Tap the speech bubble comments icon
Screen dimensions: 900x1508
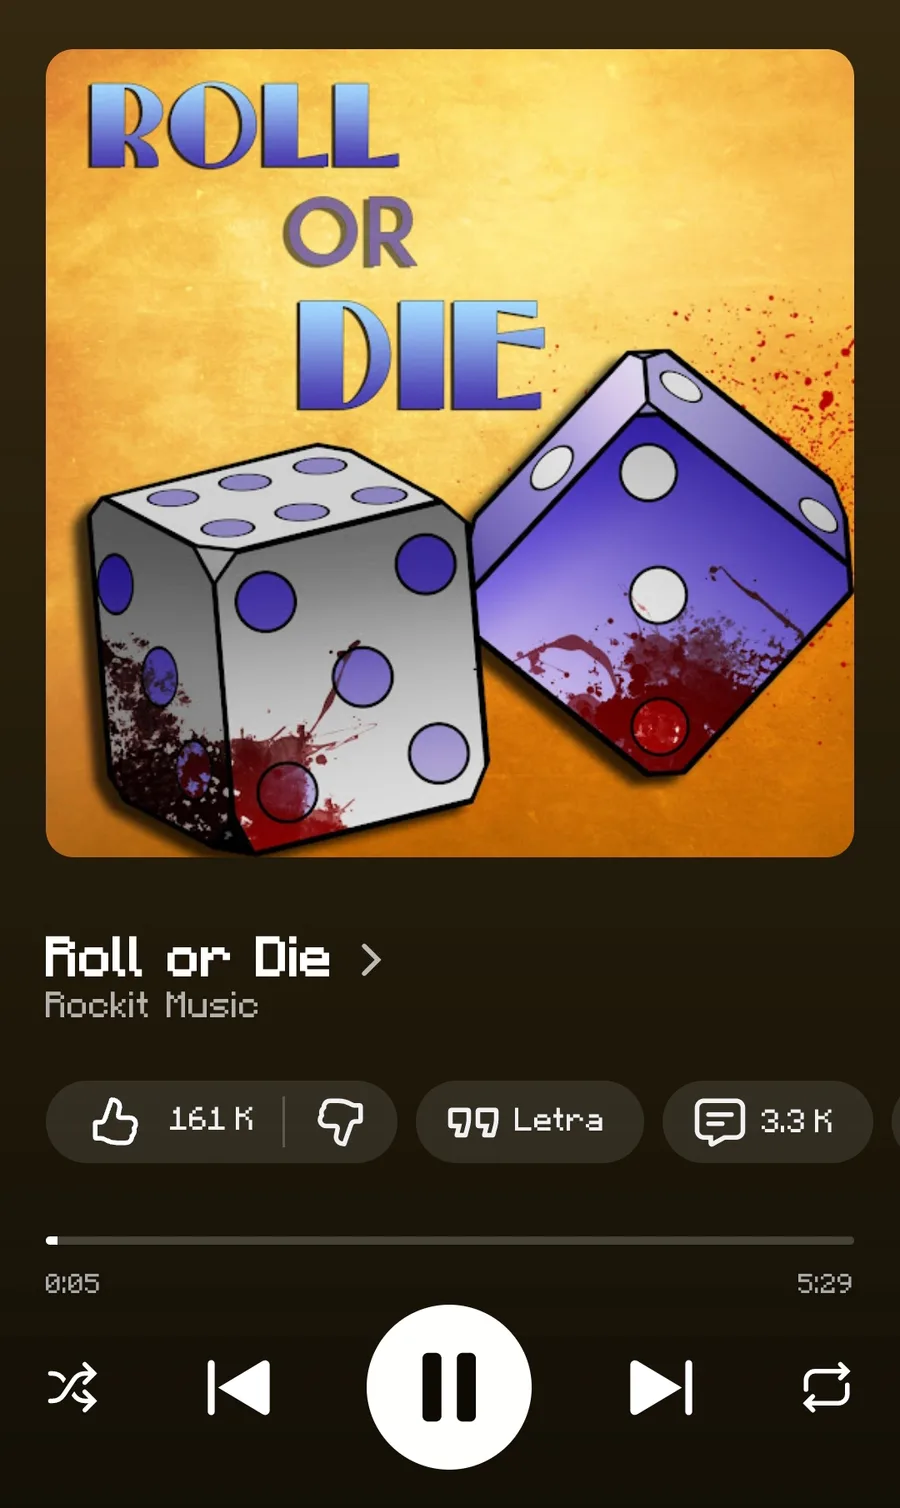(719, 1121)
